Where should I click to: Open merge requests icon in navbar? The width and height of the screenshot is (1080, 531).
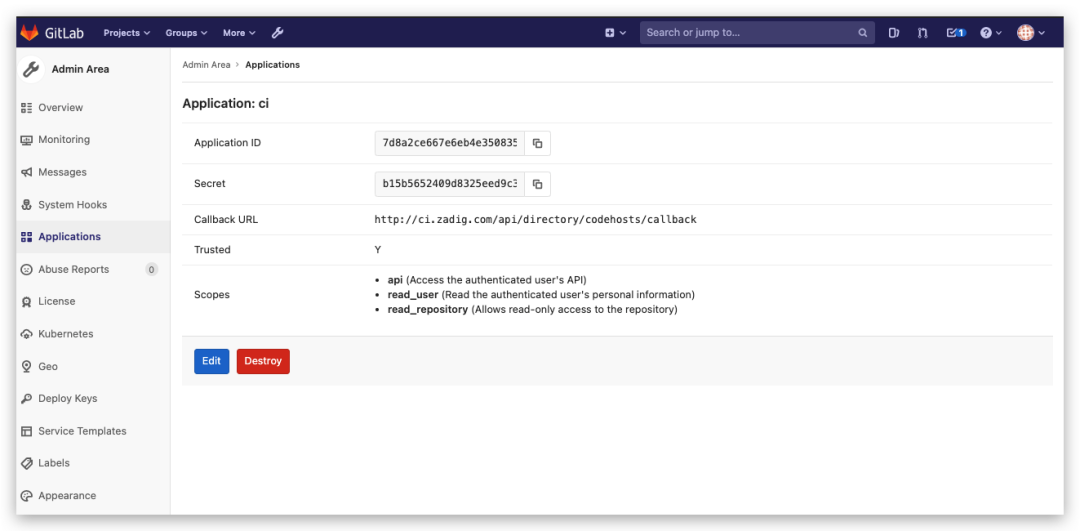(923, 32)
